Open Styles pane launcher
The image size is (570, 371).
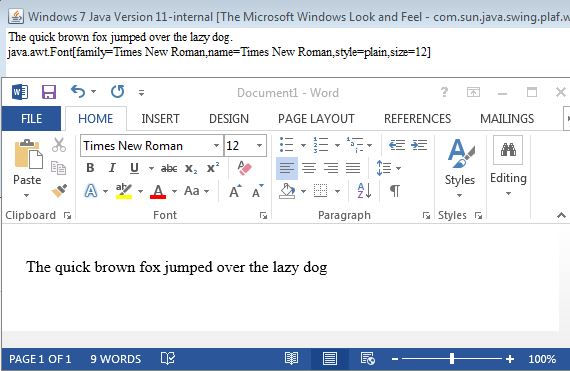478,215
